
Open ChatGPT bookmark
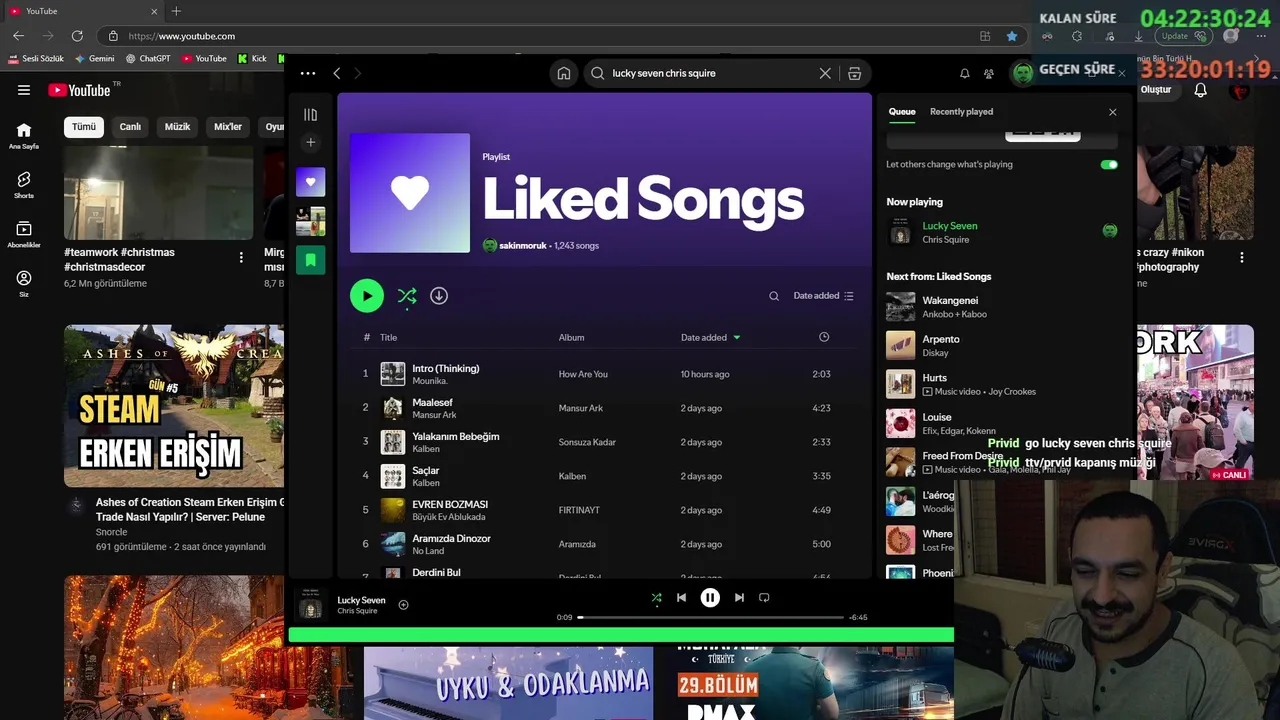[x=147, y=59]
